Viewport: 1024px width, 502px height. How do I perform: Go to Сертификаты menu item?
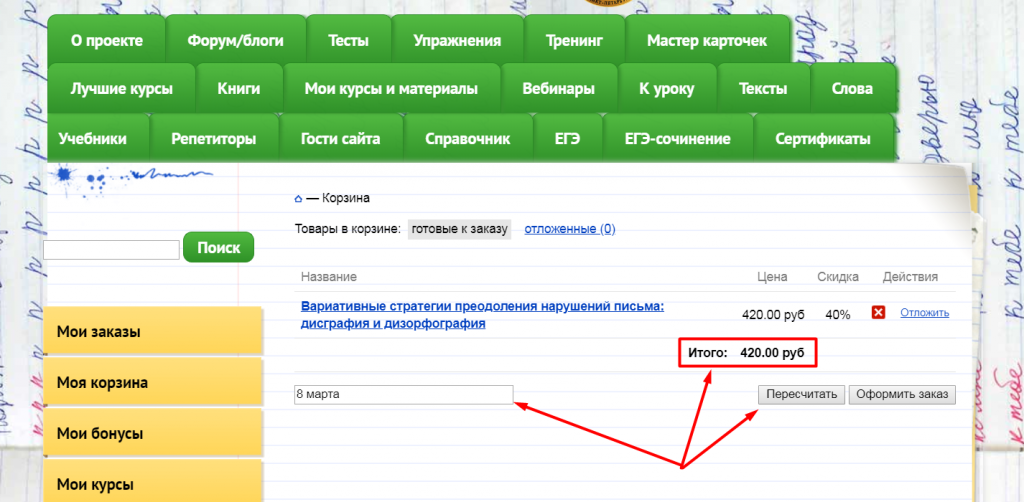tap(822, 139)
